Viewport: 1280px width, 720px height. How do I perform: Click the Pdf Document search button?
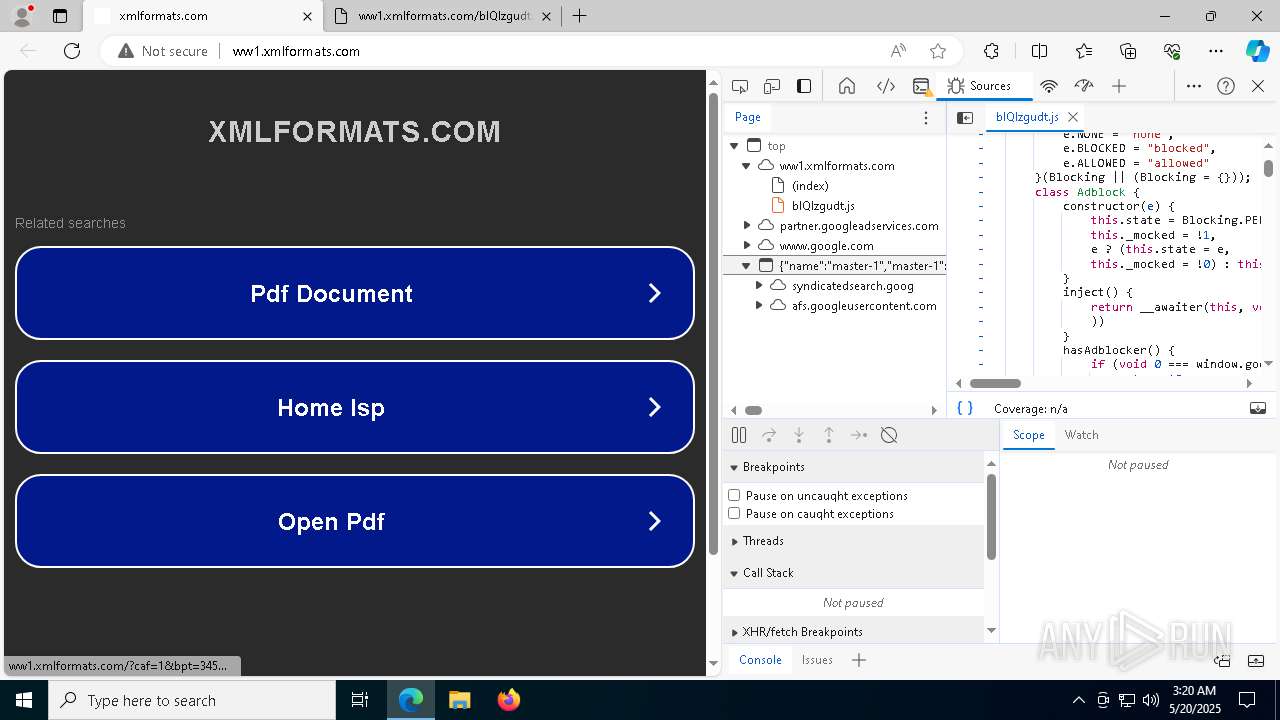355,293
